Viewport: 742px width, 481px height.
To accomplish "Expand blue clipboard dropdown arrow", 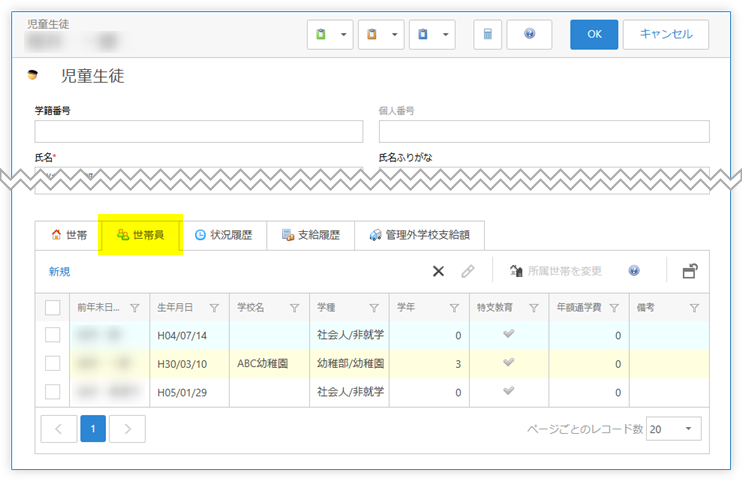I will [445, 34].
